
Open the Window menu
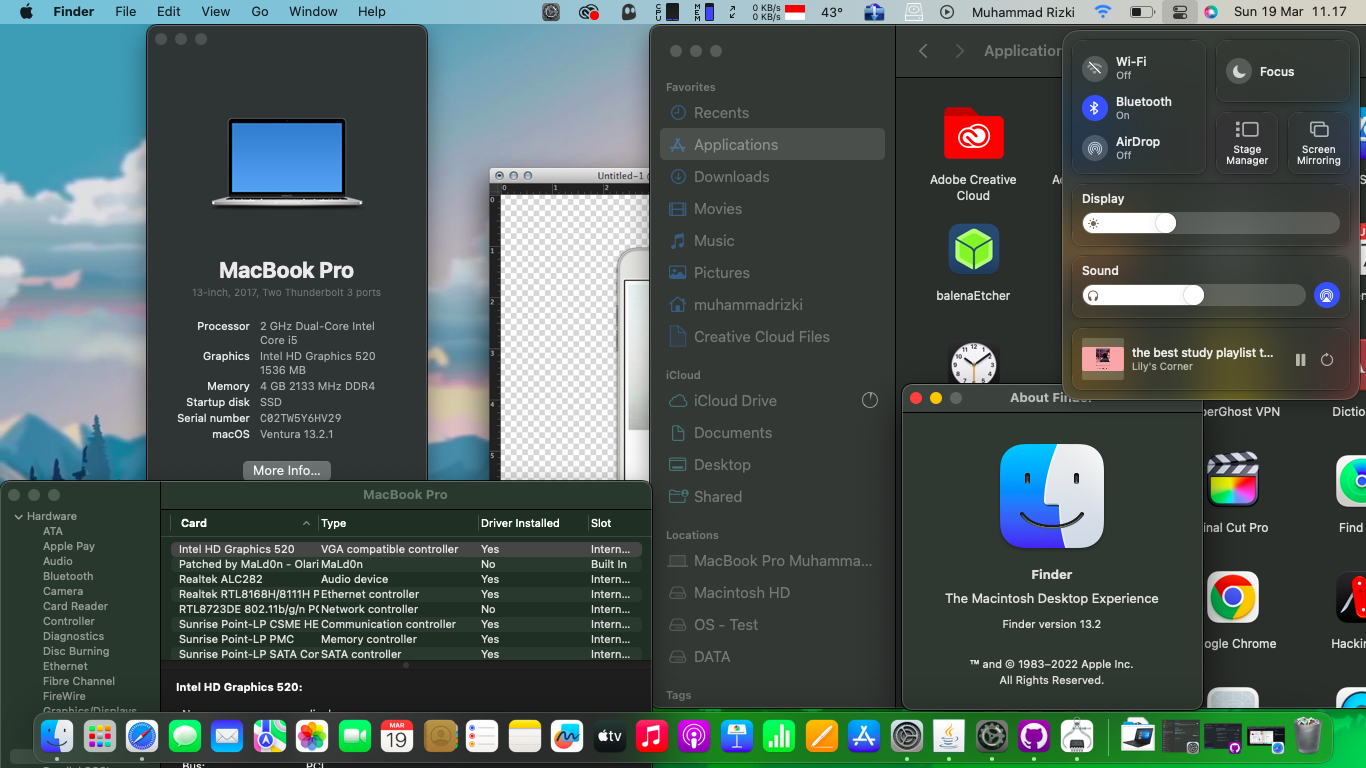click(313, 12)
